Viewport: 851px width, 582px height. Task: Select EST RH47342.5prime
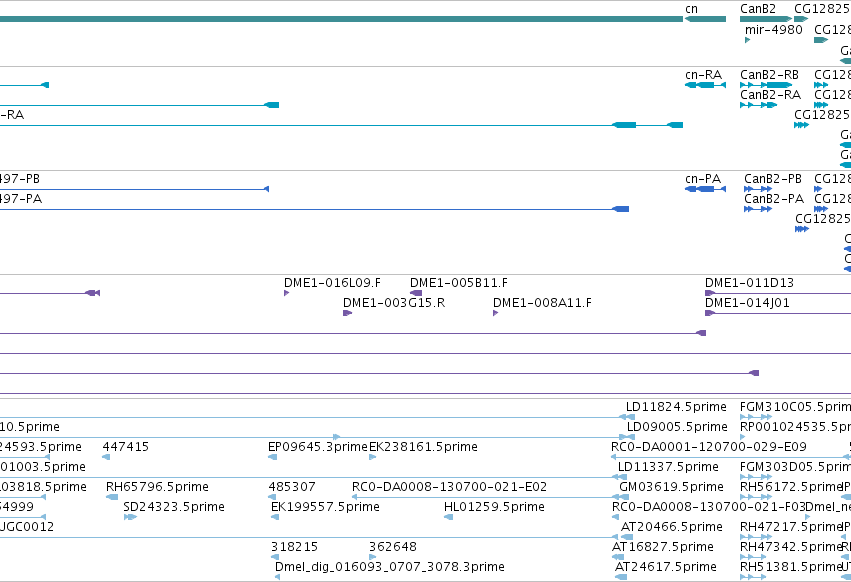point(790,548)
